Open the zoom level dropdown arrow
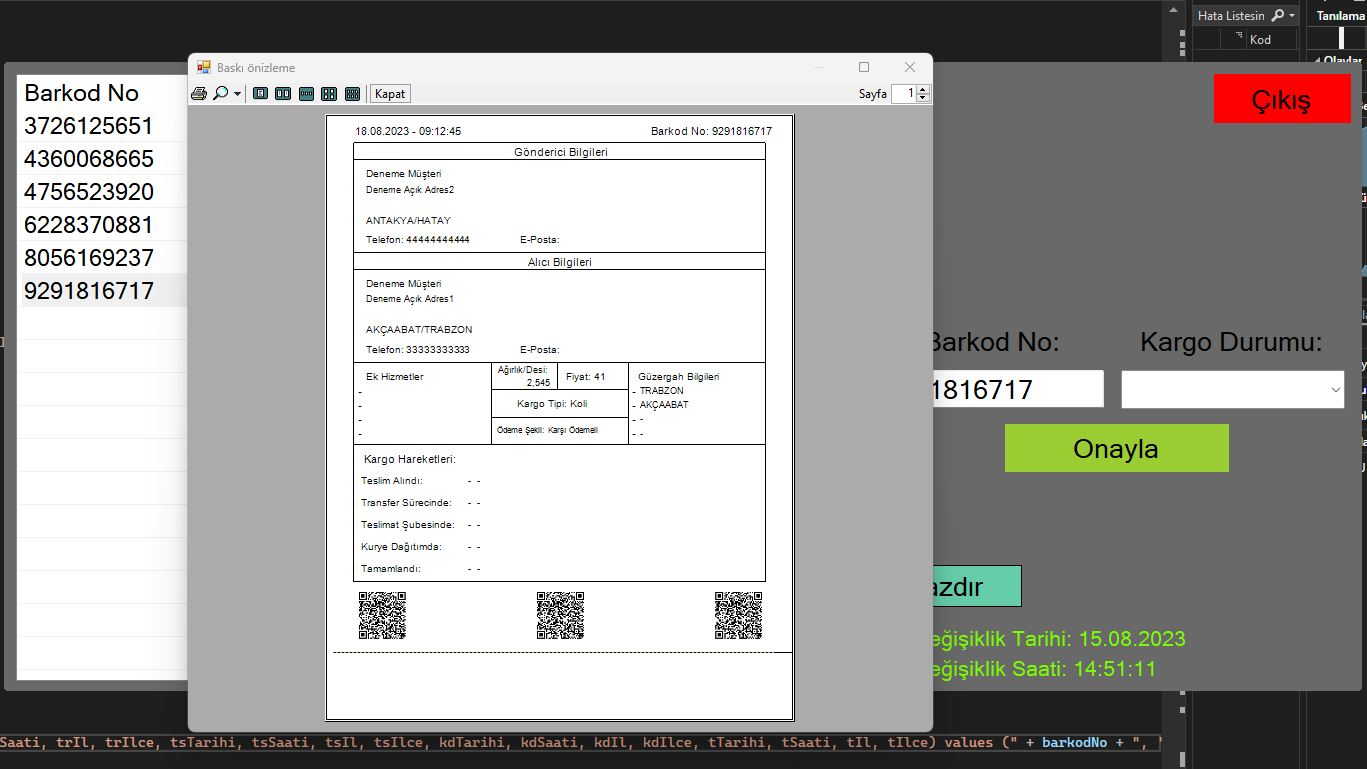 coord(237,93)
